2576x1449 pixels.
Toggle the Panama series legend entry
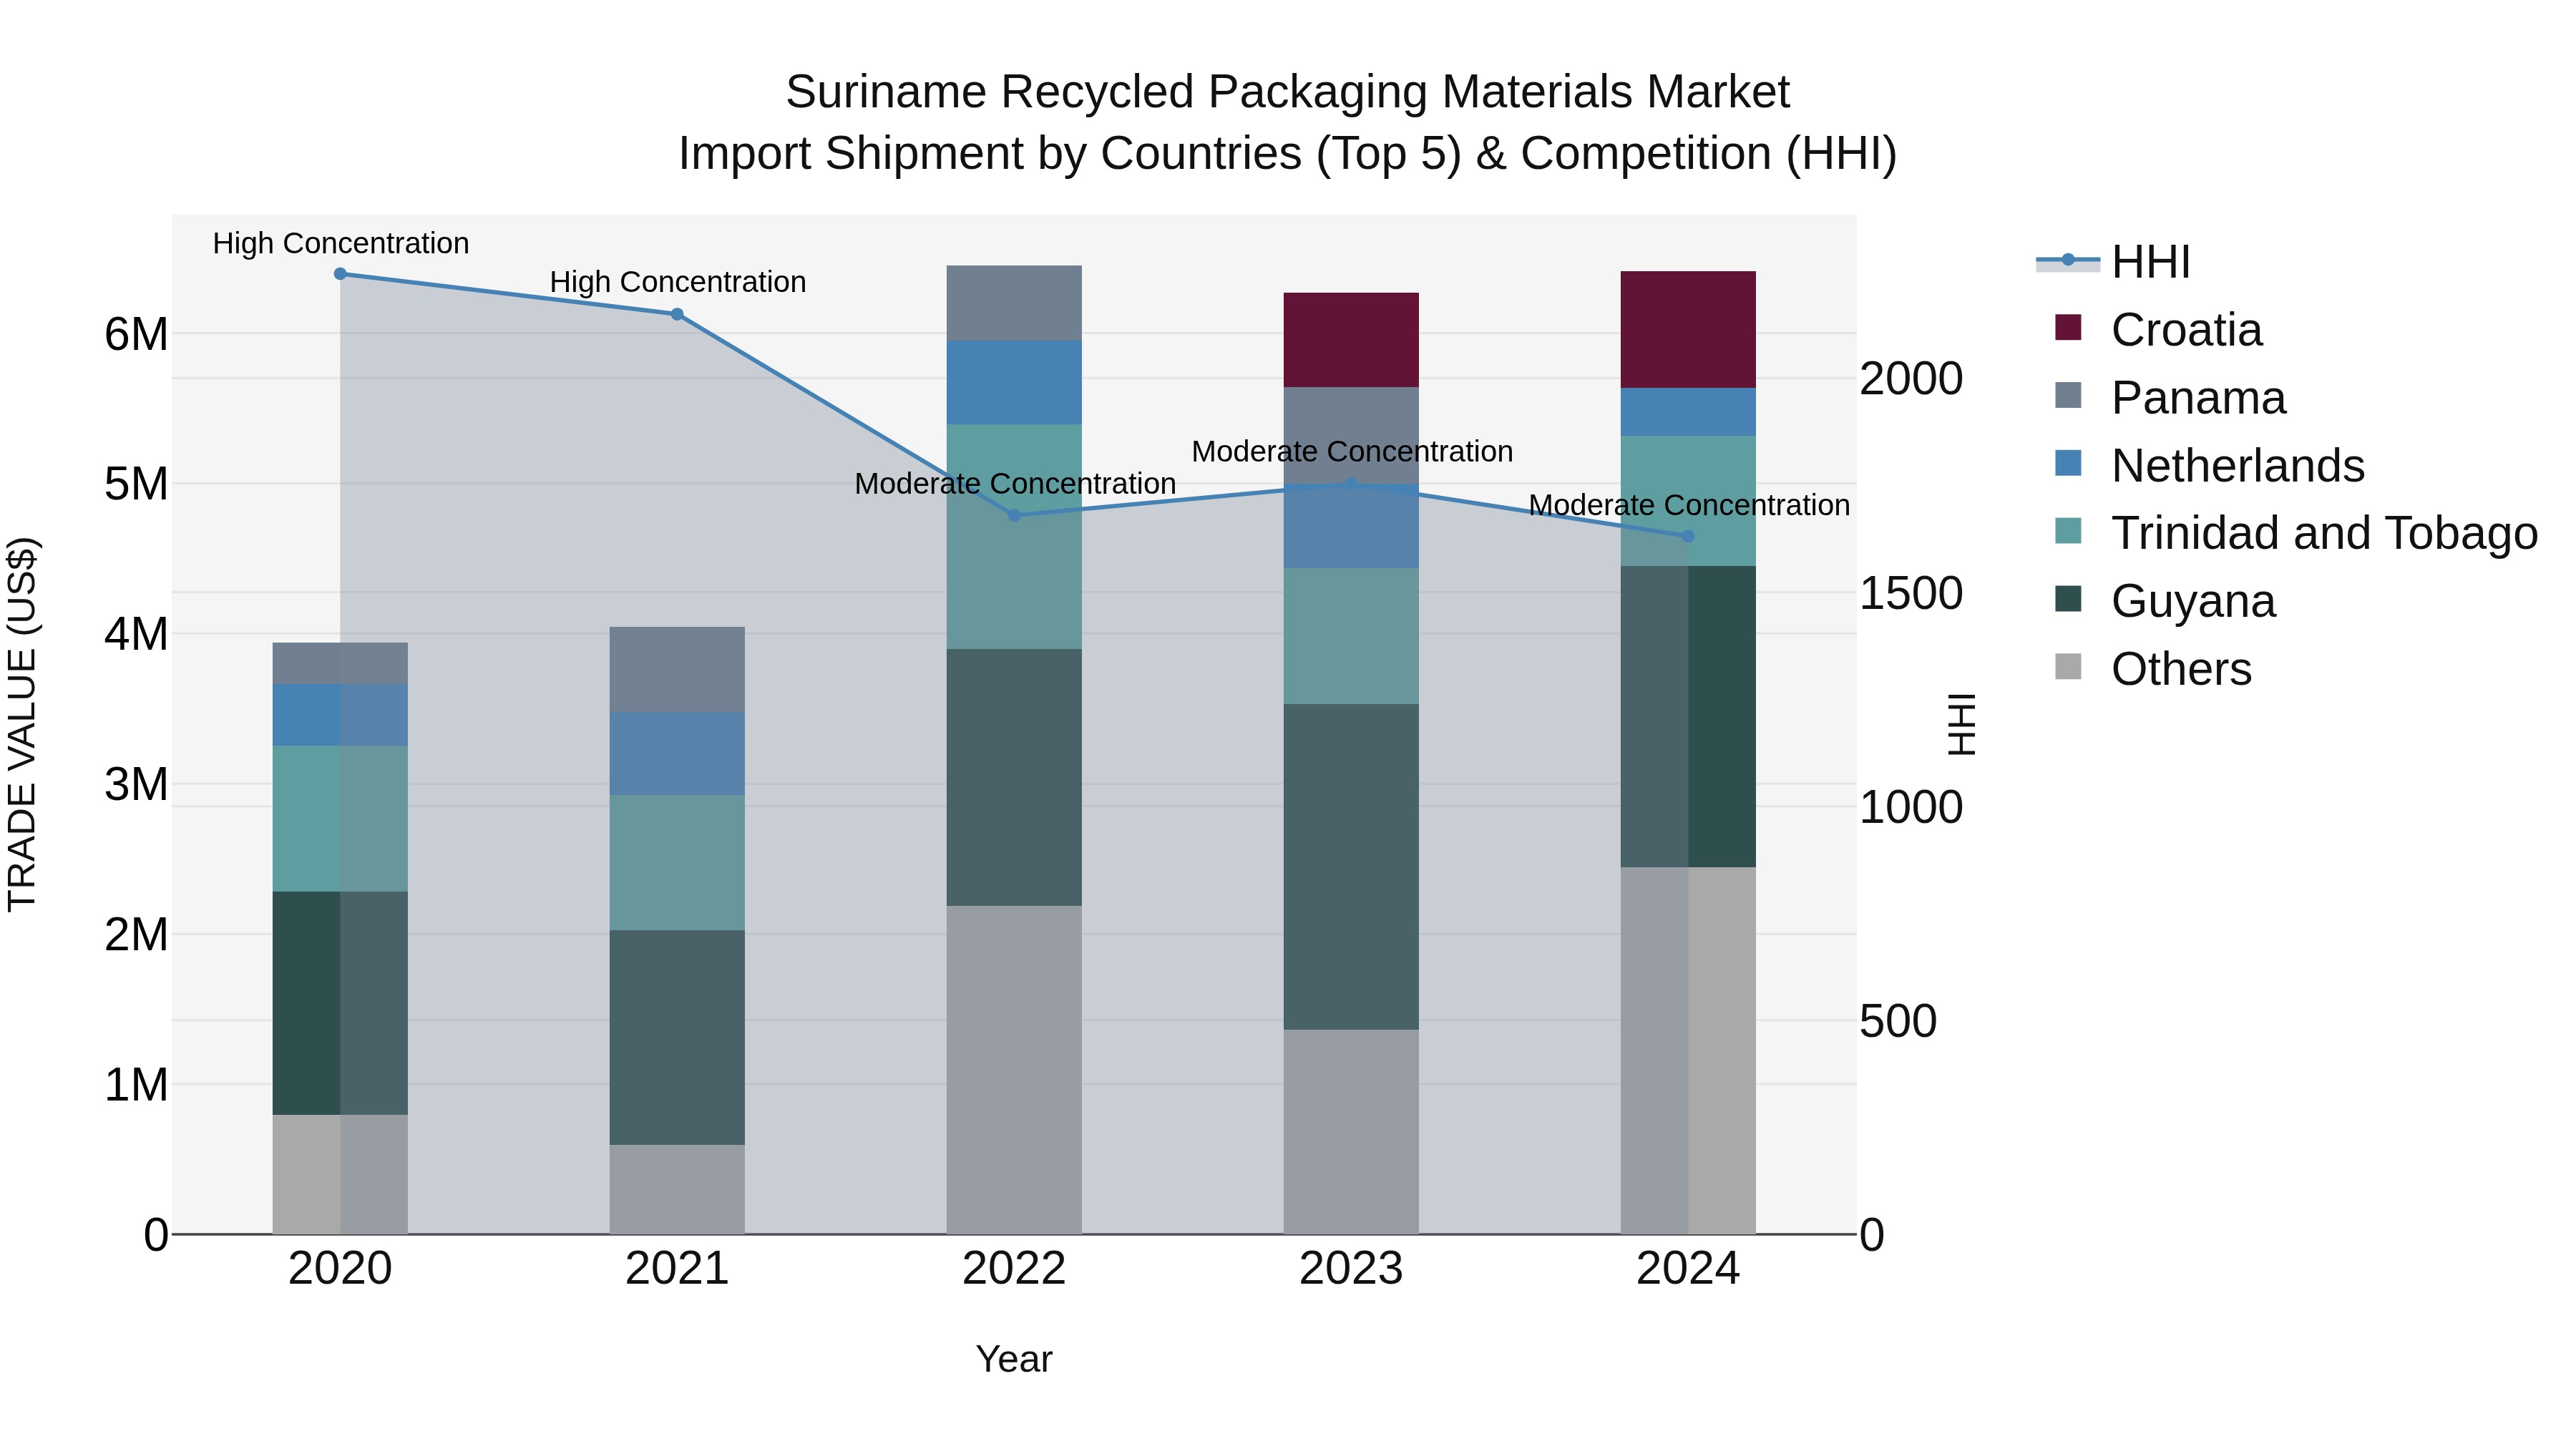pos(2170,398)
